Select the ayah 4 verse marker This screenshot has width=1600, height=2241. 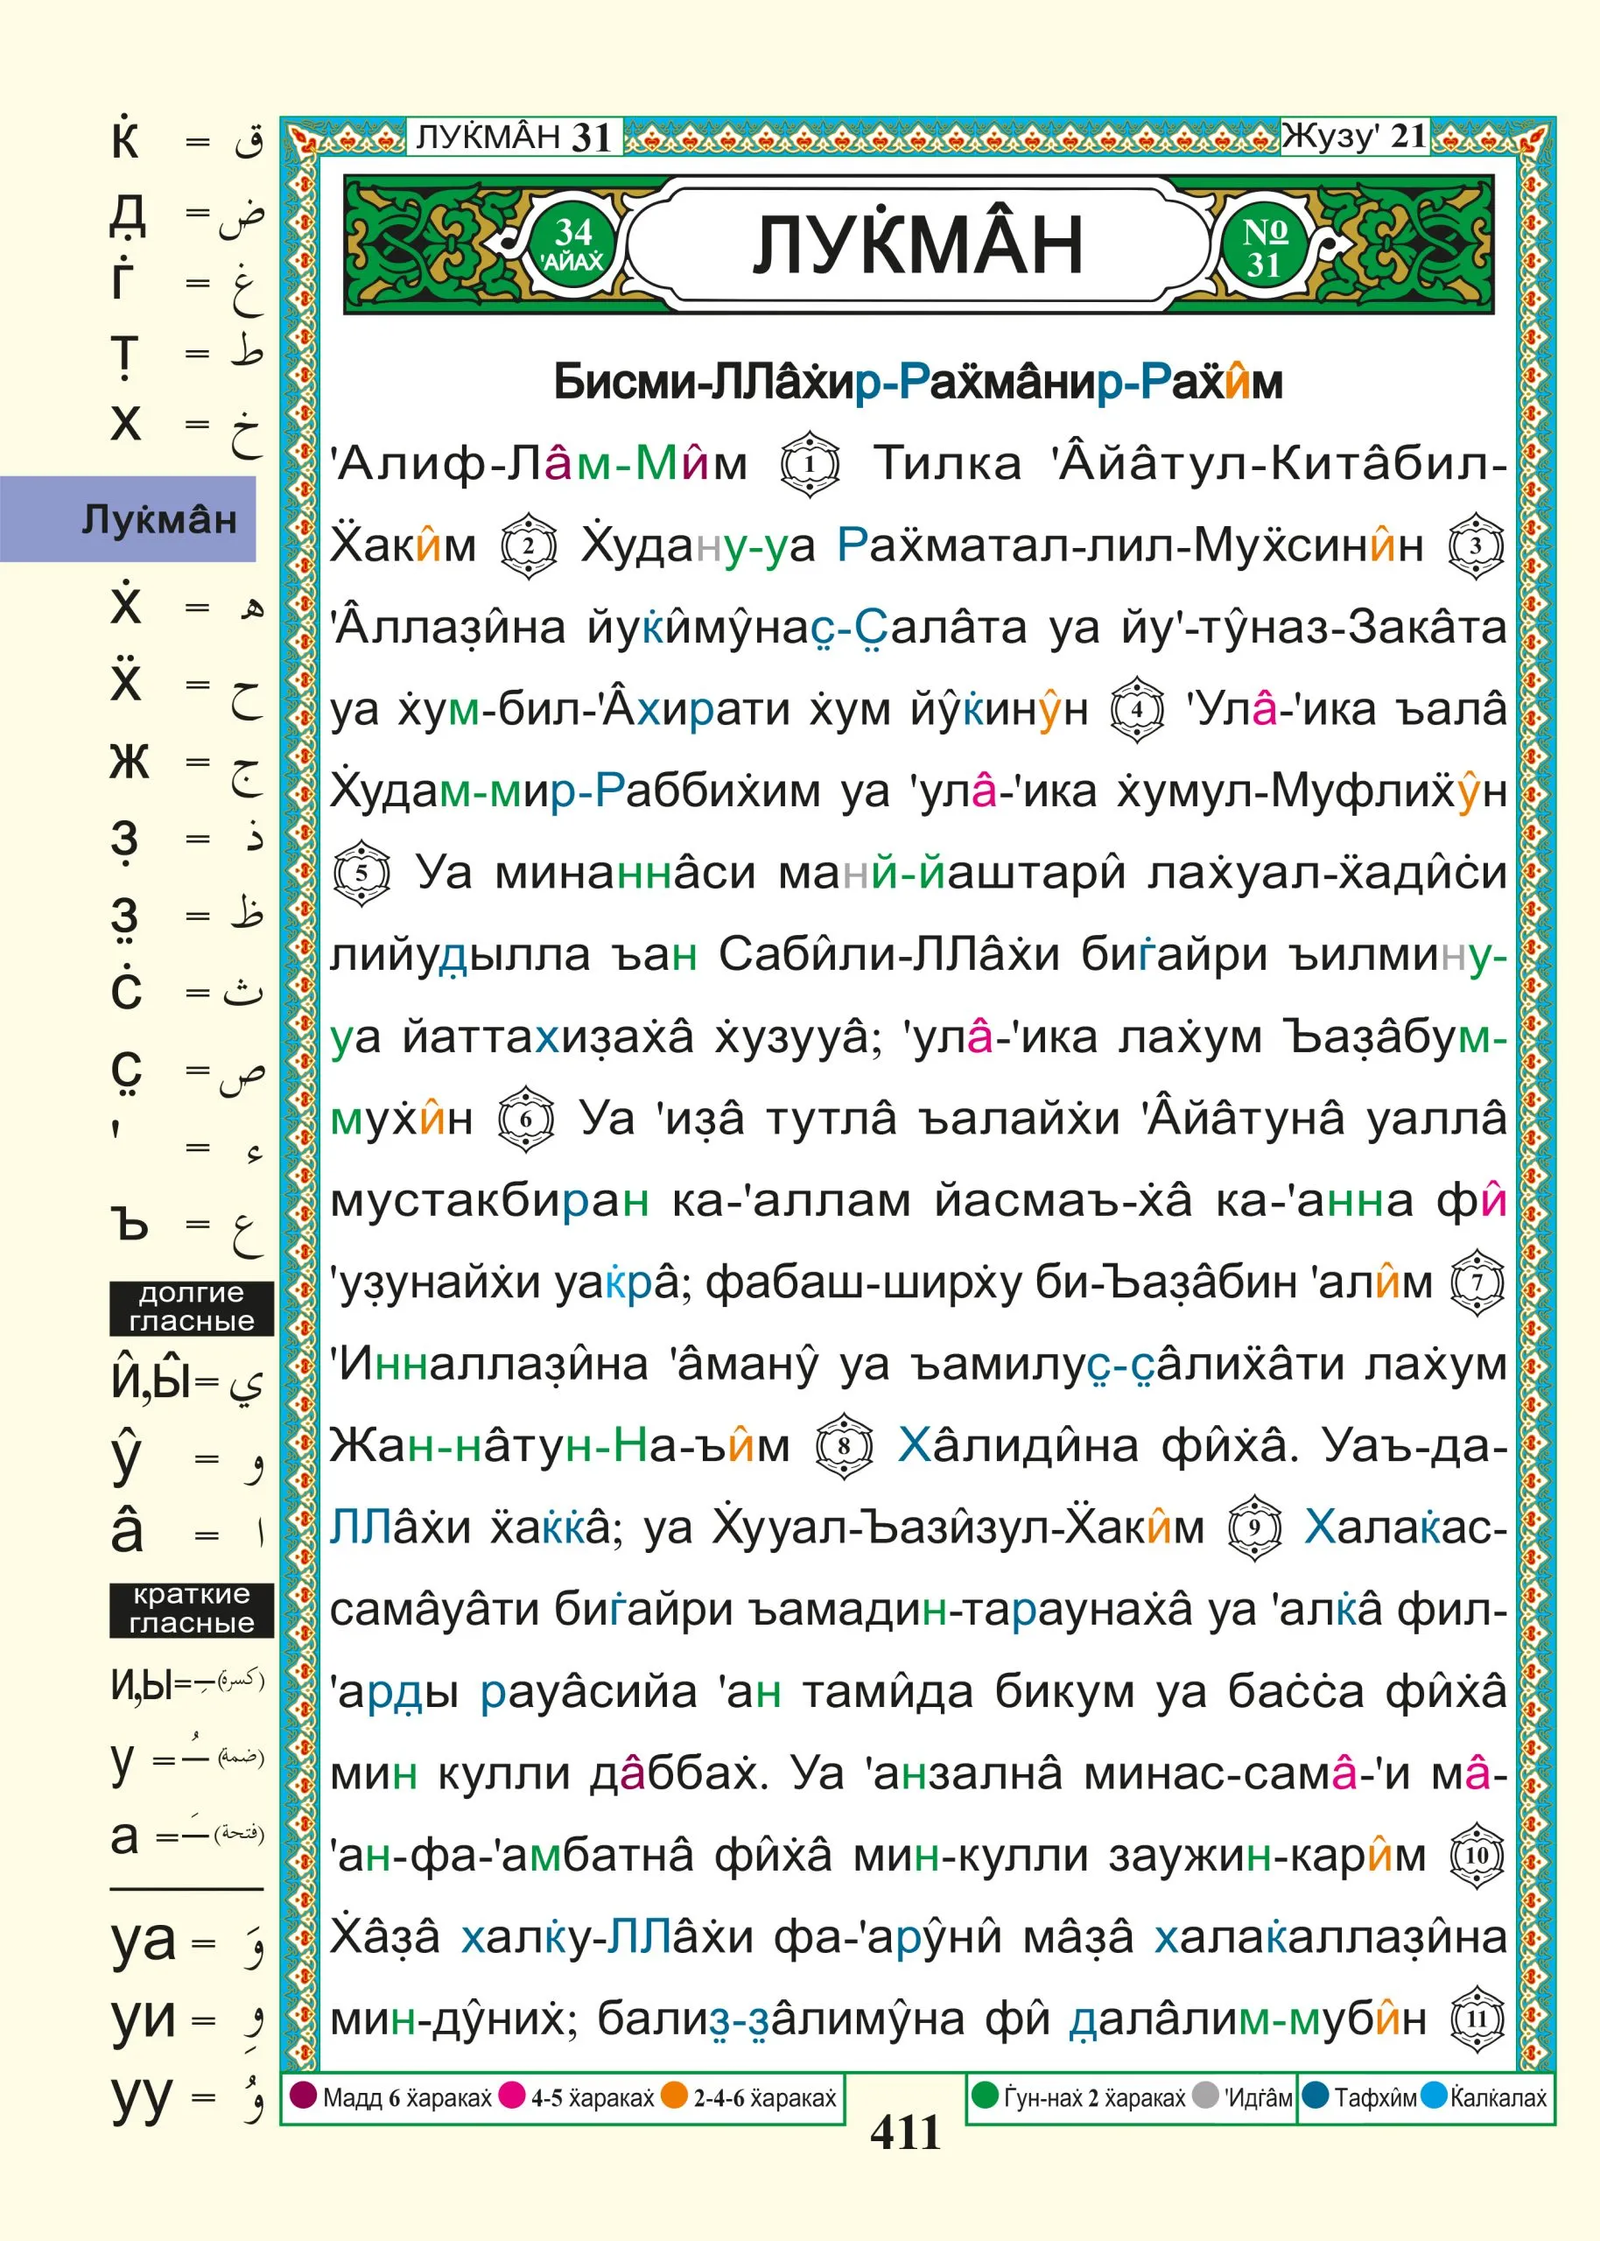(x=1137, y=710)
